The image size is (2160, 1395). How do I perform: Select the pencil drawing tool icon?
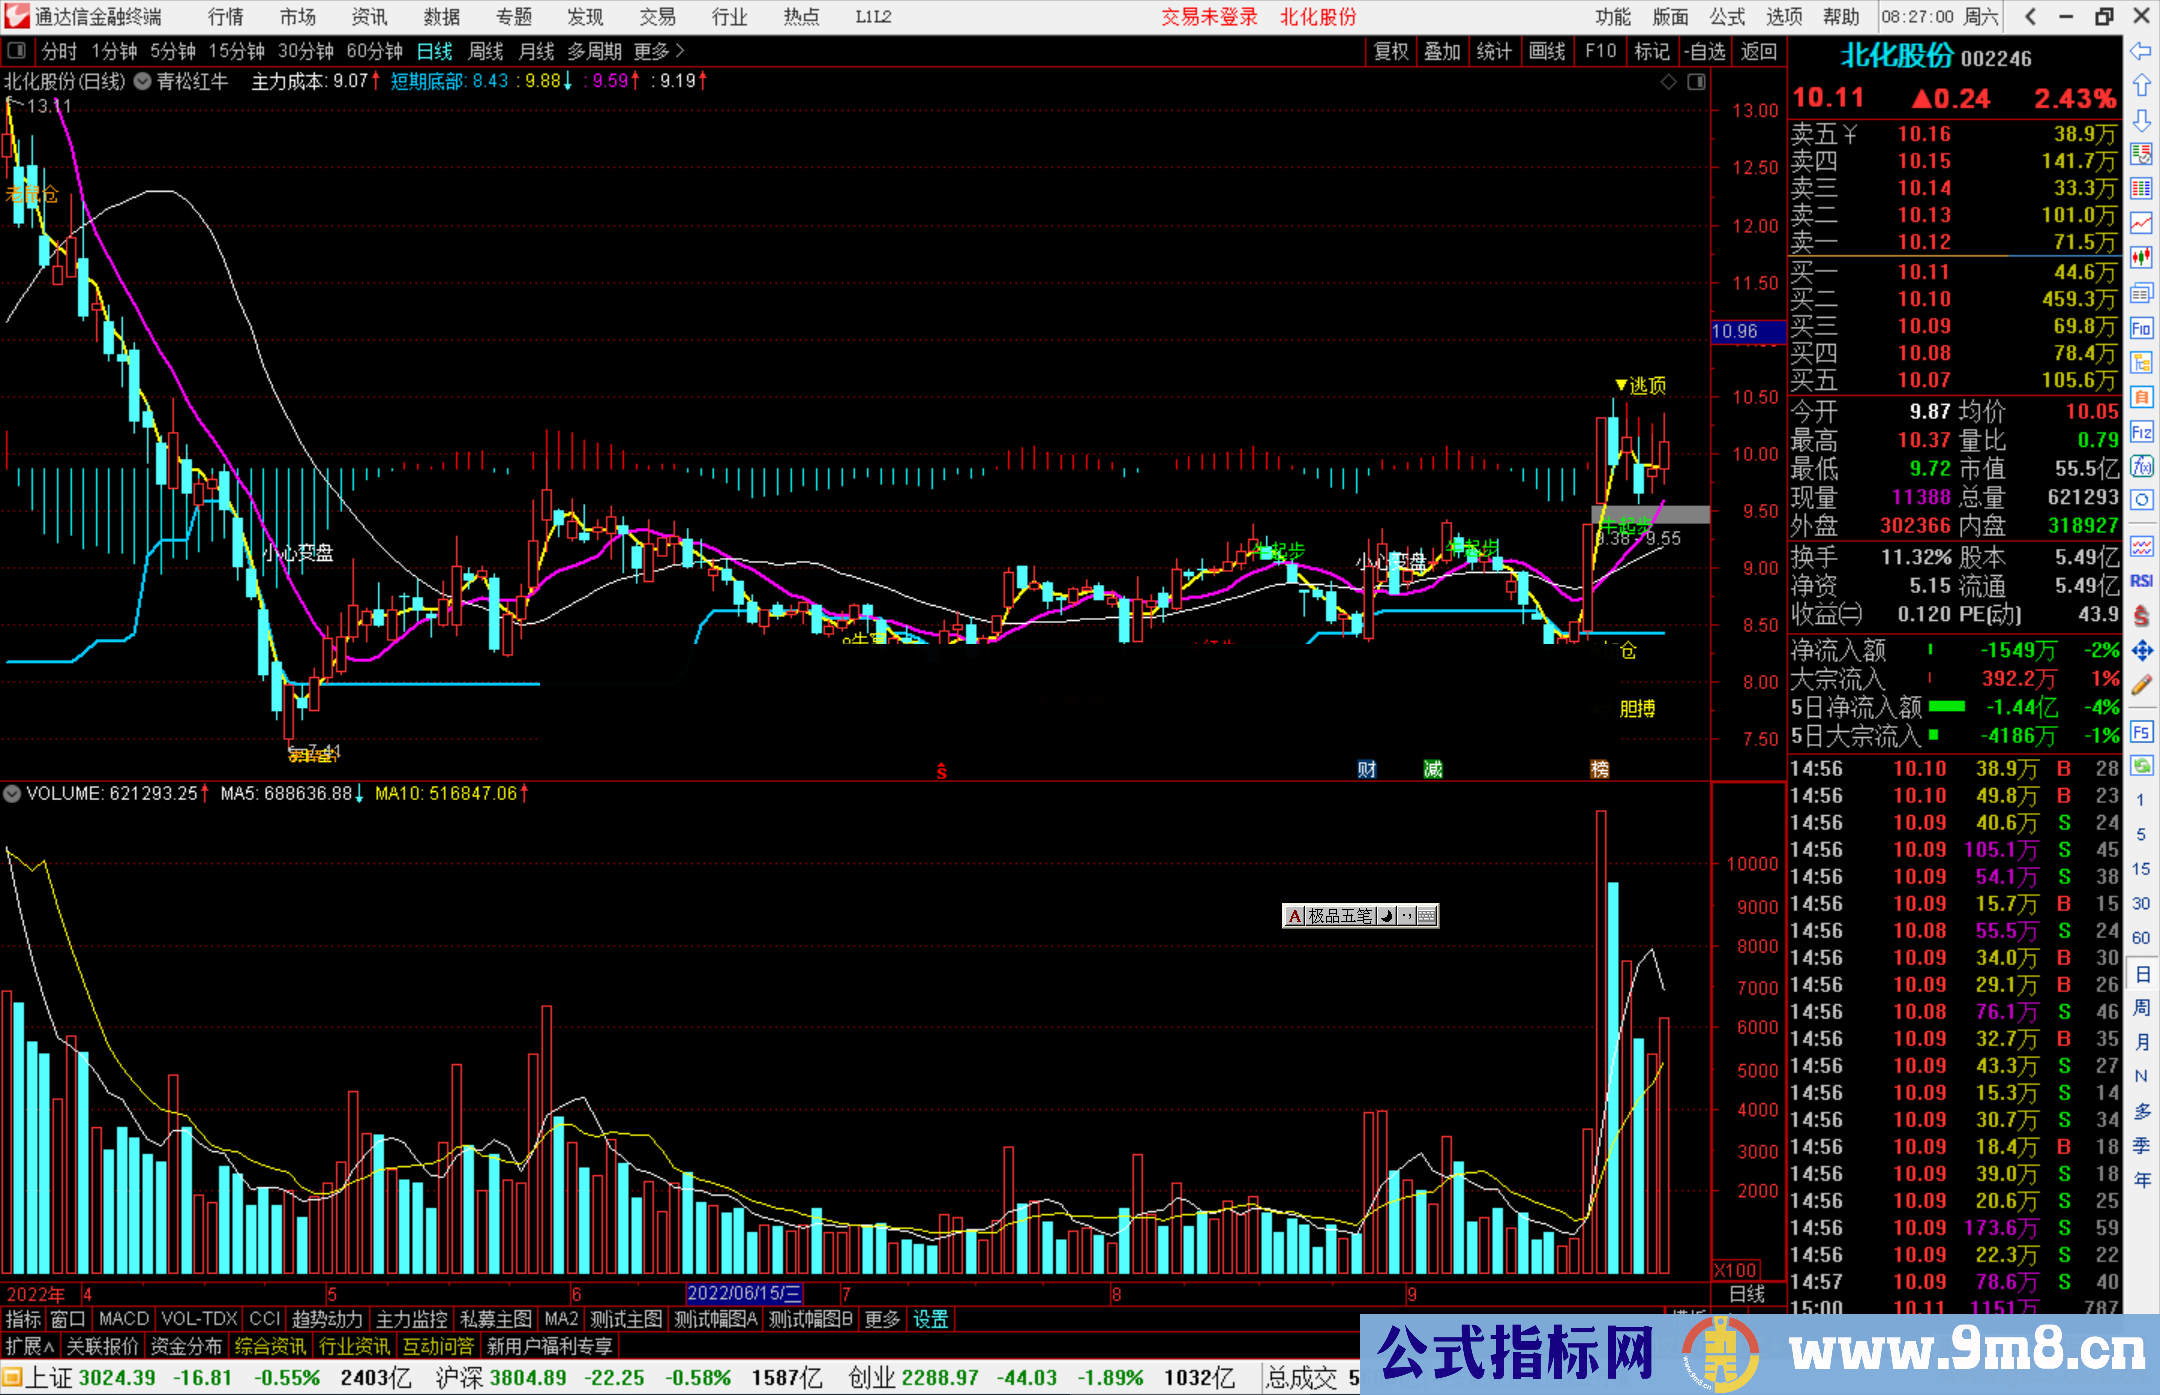coord(2141,686)
